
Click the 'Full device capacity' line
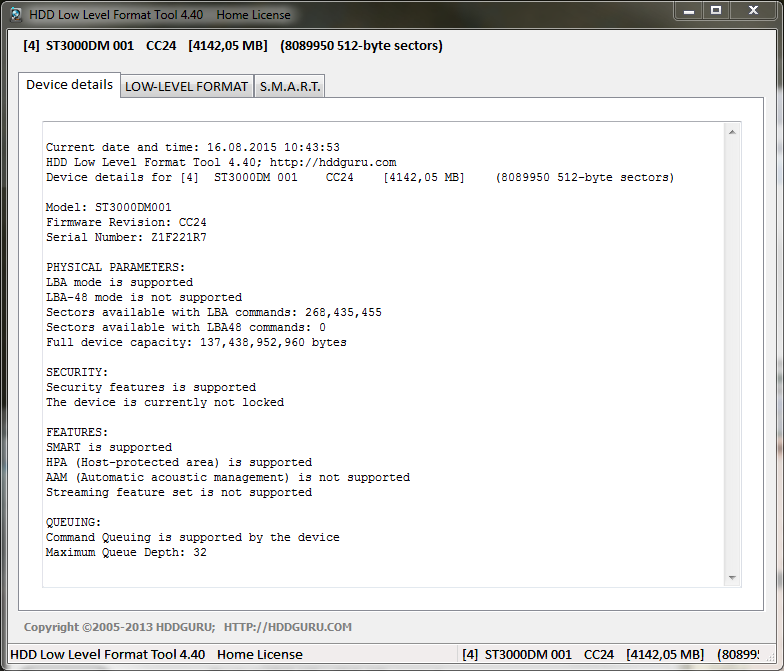[196, 342]
